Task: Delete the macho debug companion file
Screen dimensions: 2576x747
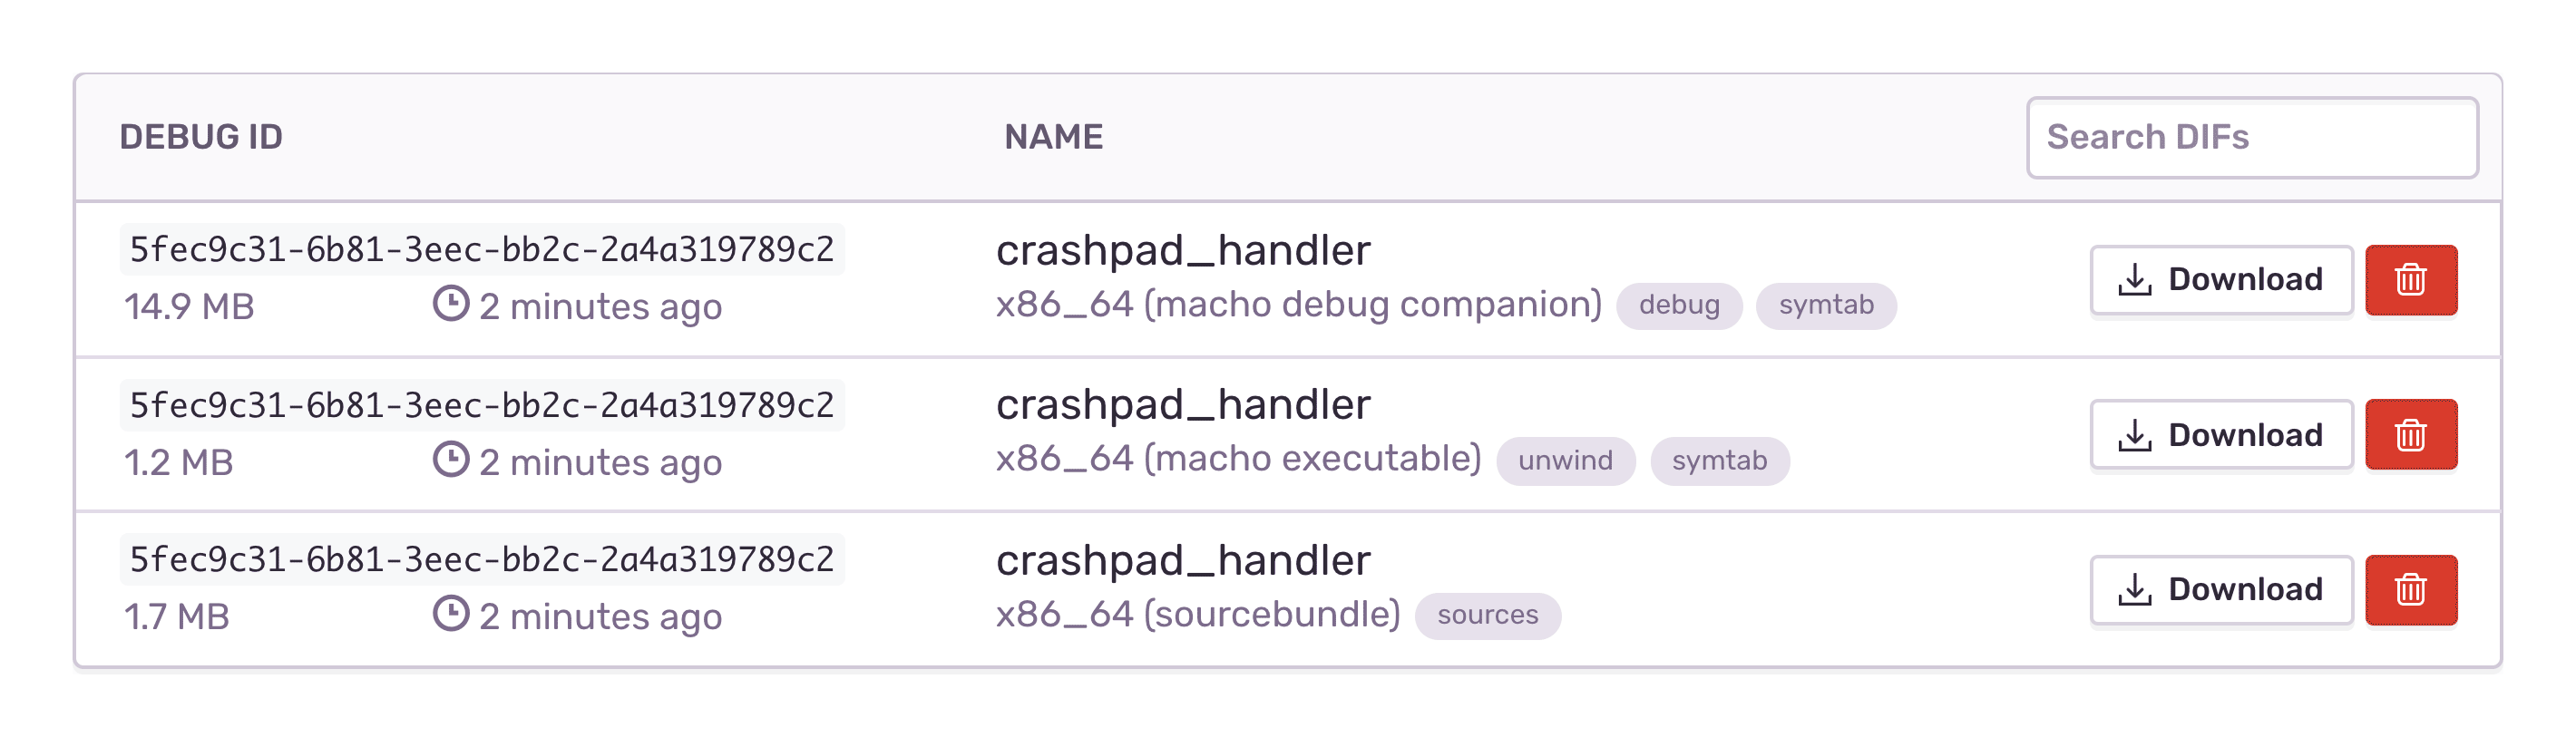Action: pyautogui.click(x=2410, y=280)
